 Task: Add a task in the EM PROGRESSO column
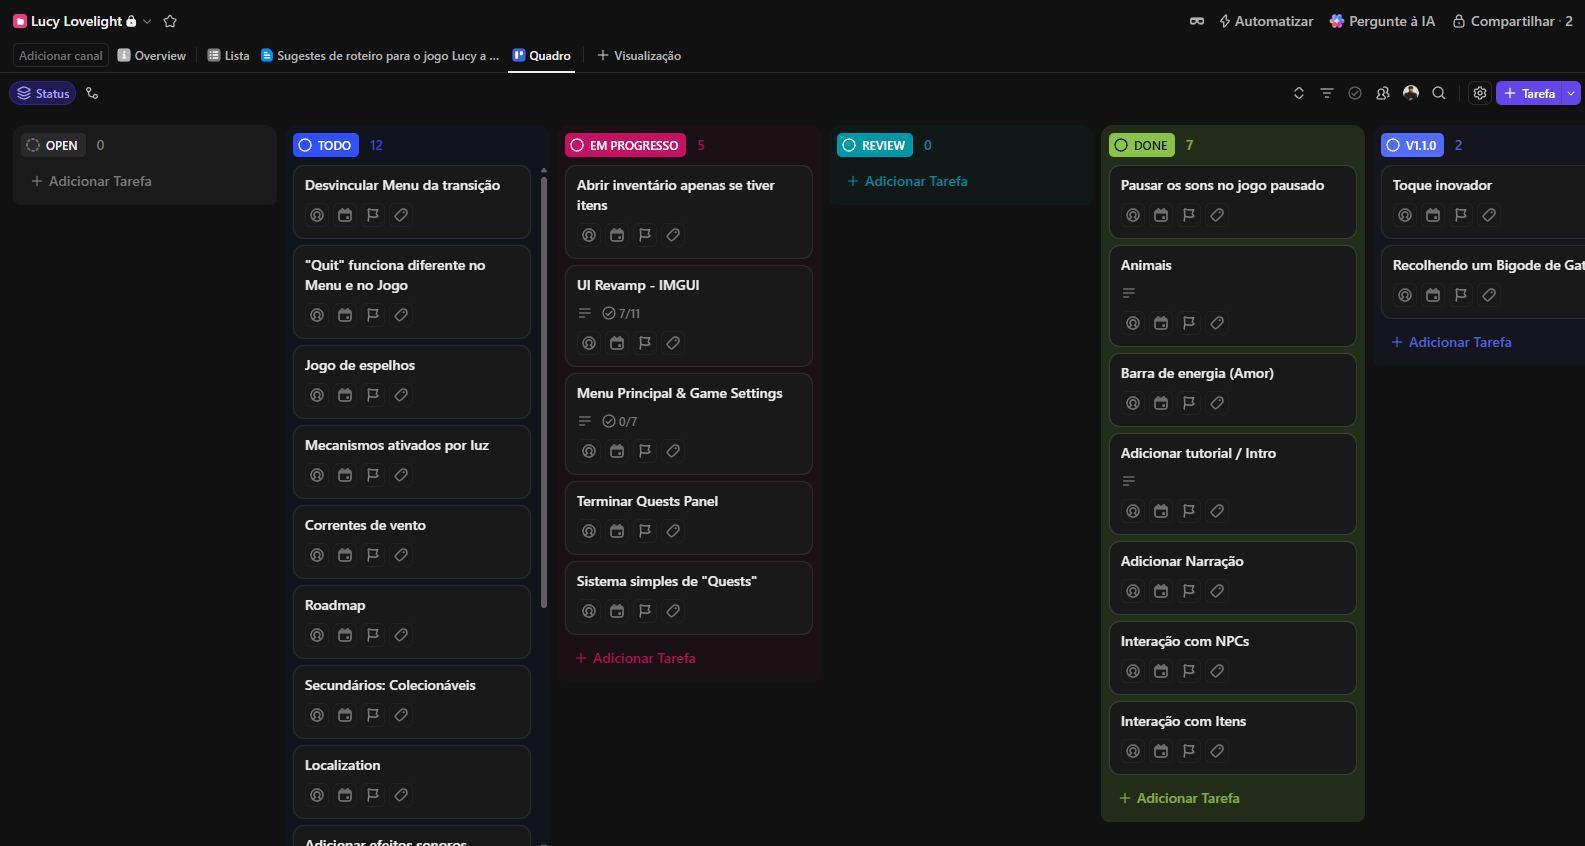pyautogui.click(x=636, y=658)
